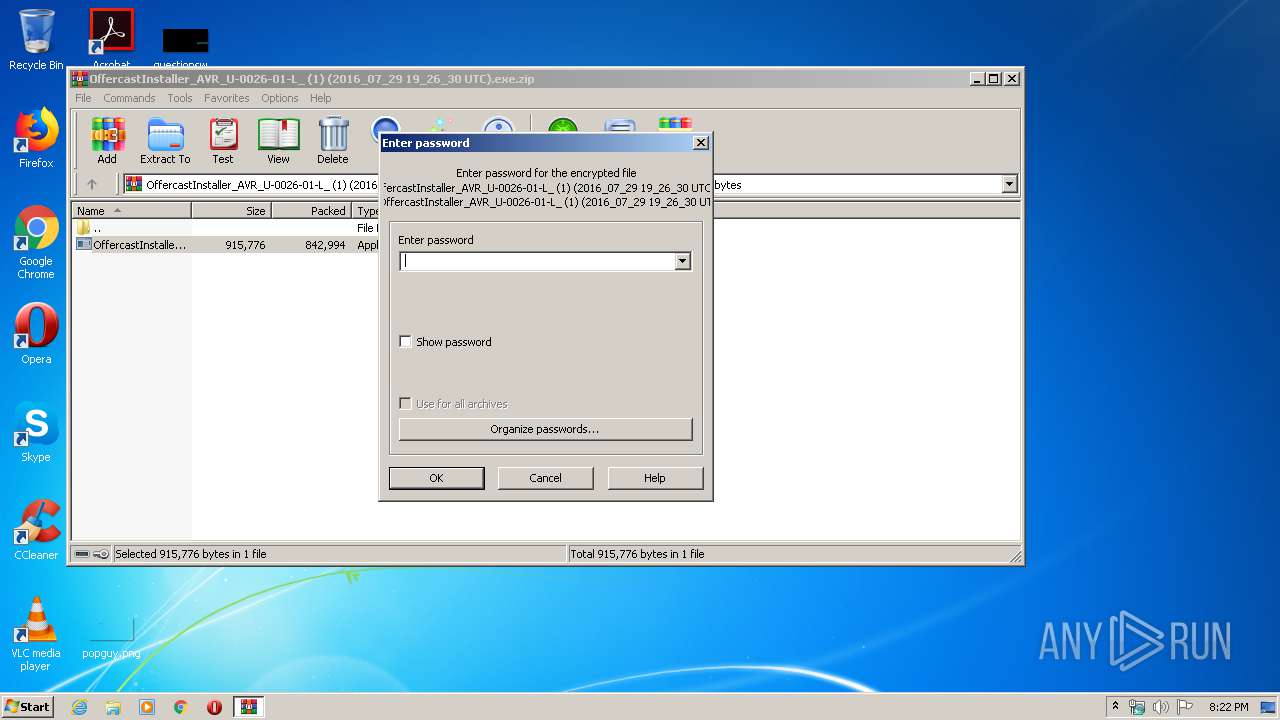
Task: Open the Help menu in menu bar
Action: coord(321,98)
